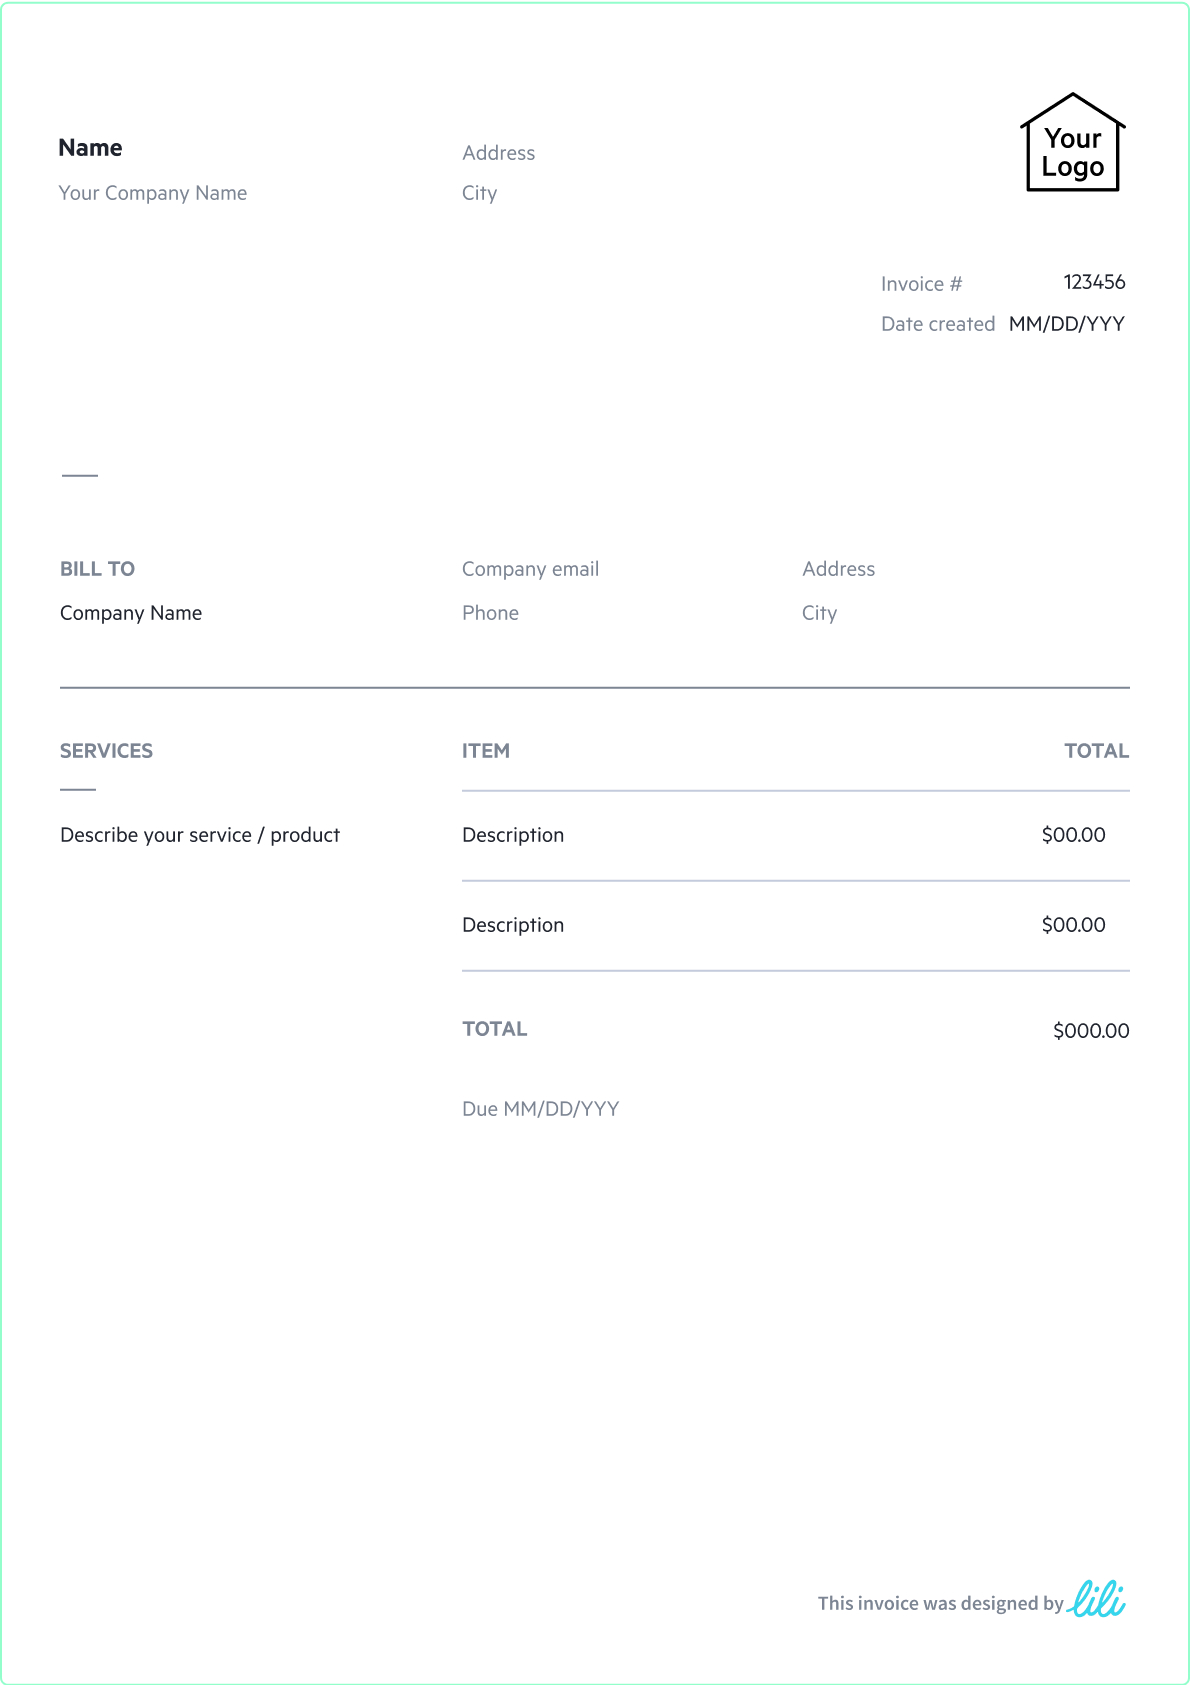1190x1685 pixels.
Task: Click the first Description line item
Action: pyautogui.click(x=513, y=835)
